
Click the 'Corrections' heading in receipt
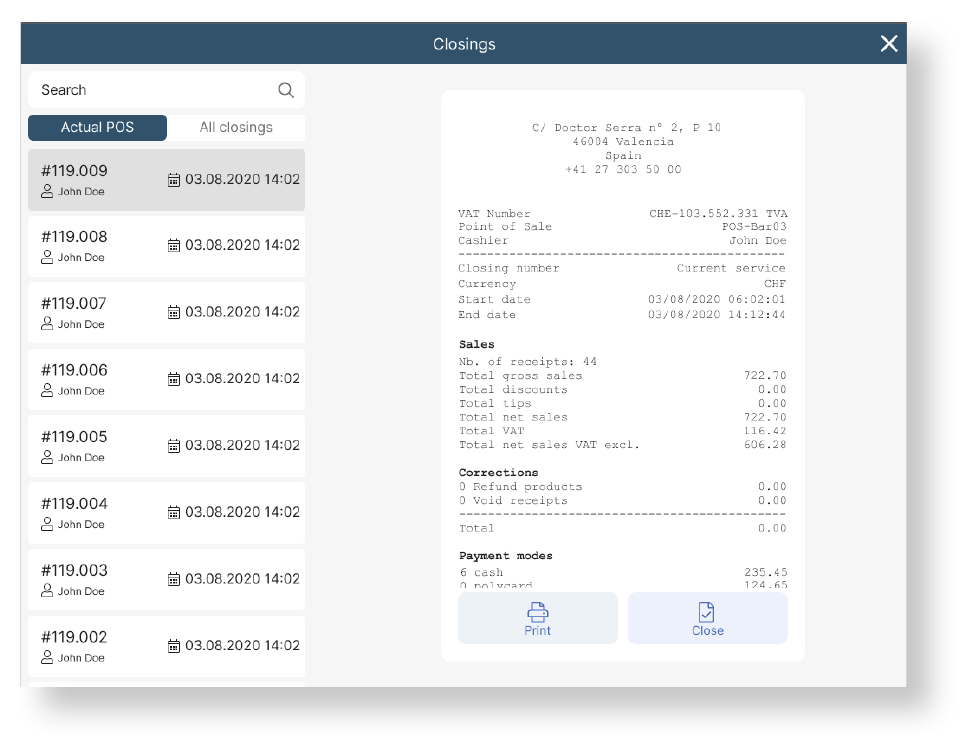(498, 472)
